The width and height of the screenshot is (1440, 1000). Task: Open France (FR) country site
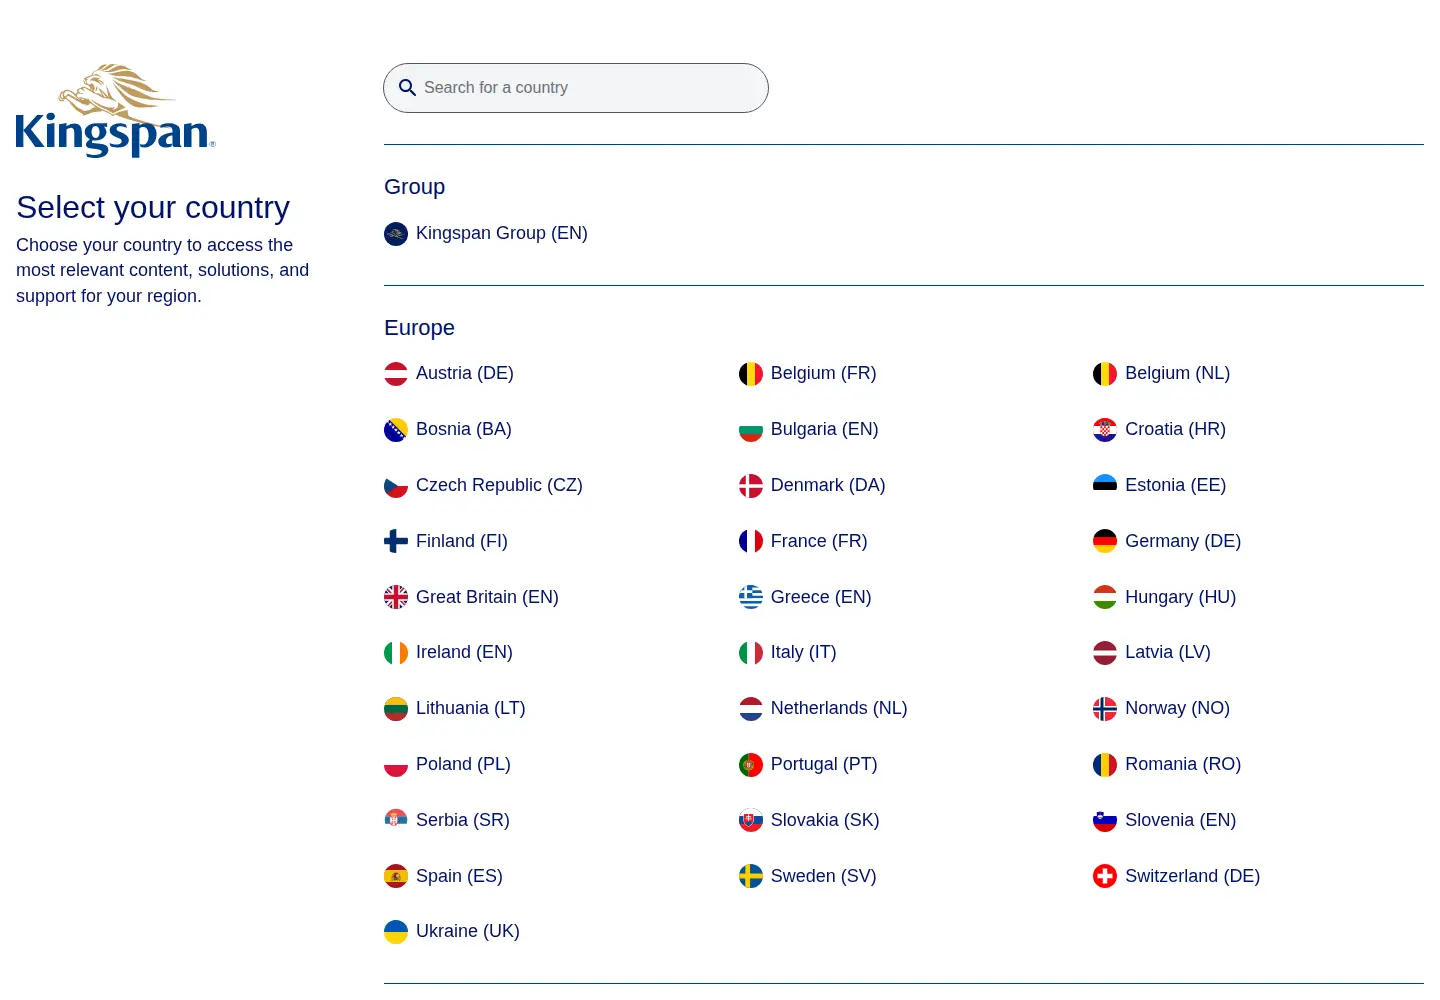[x=803, y=541]
